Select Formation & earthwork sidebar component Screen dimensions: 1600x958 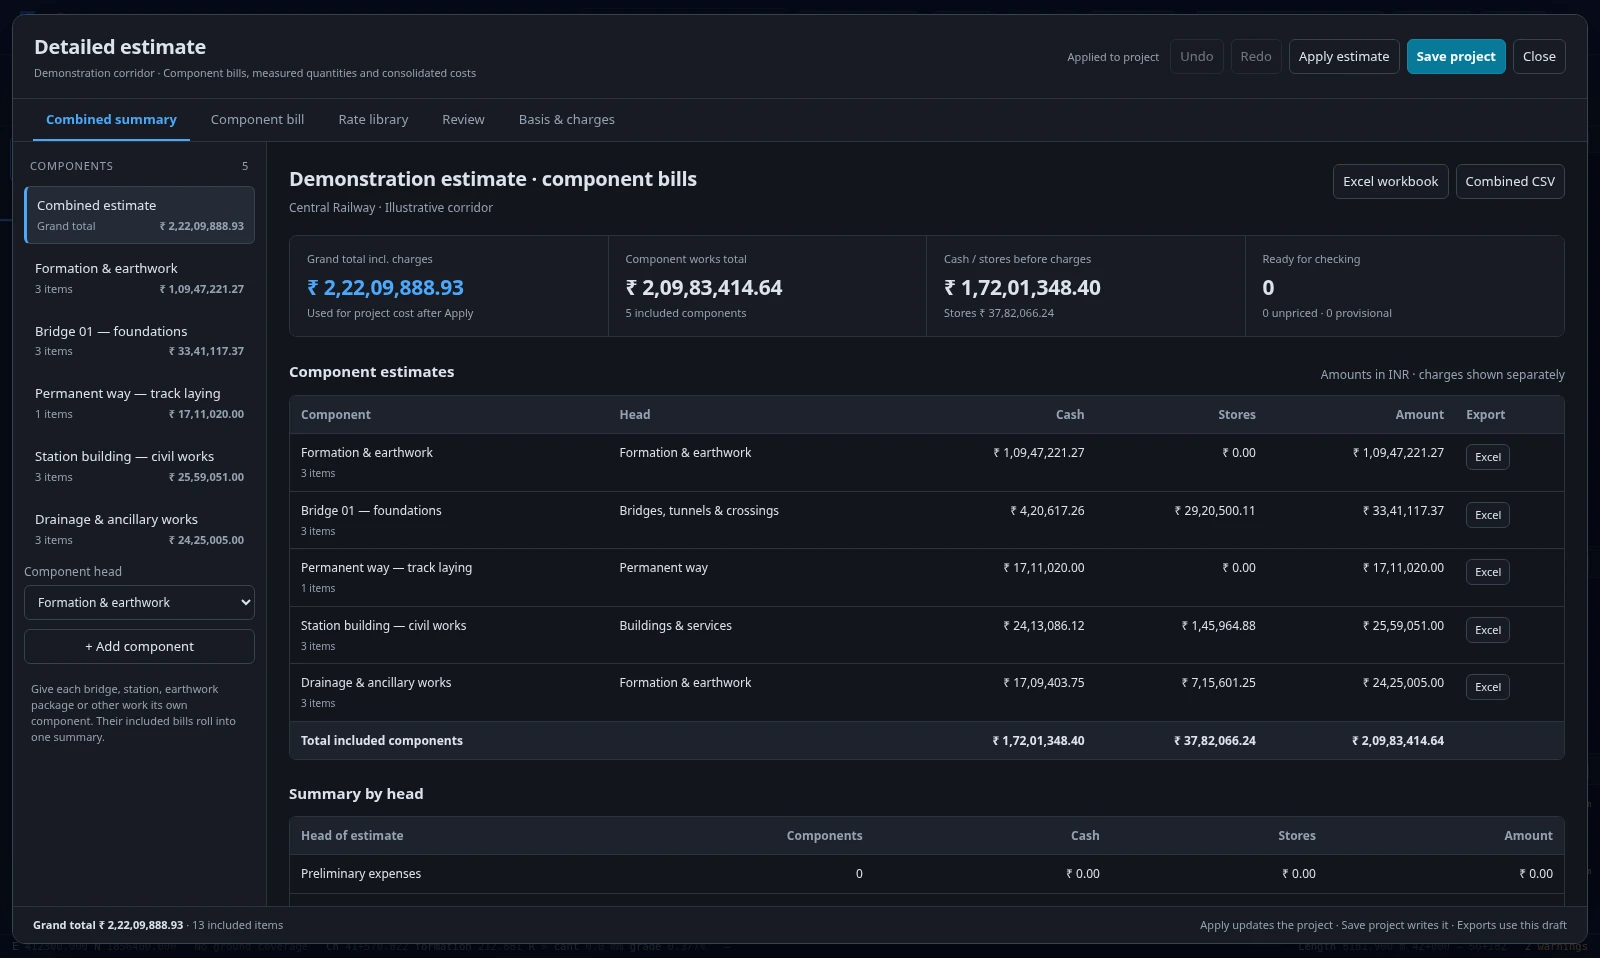(139, 278)
